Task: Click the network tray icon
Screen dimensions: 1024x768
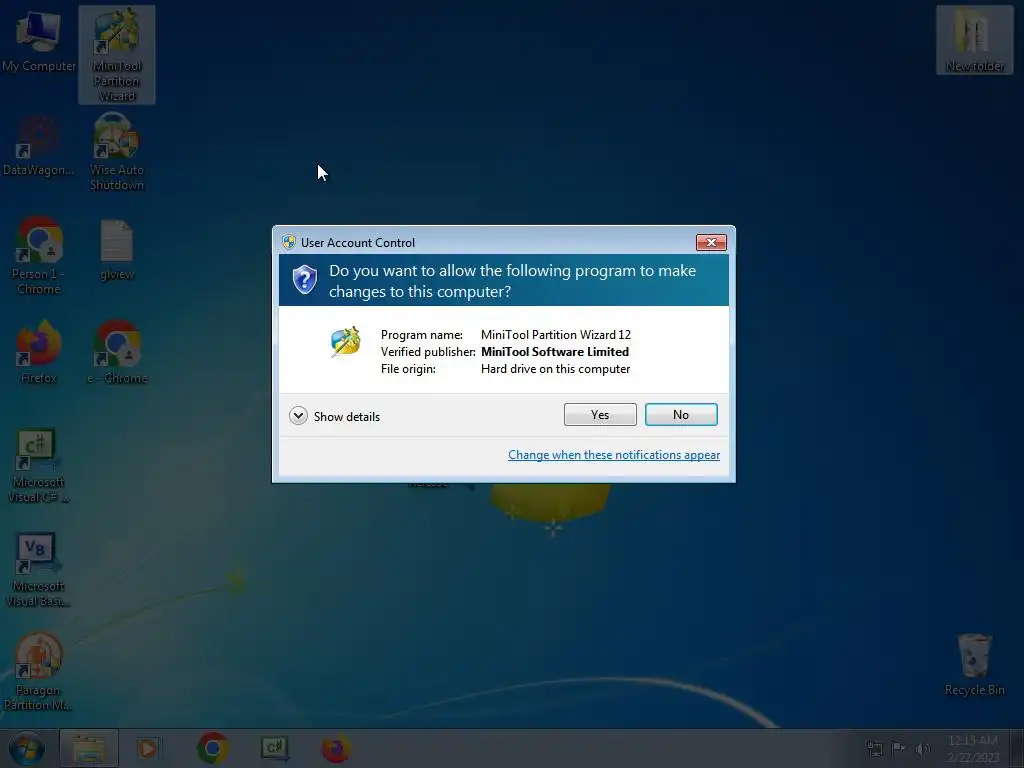Action: 874,749
